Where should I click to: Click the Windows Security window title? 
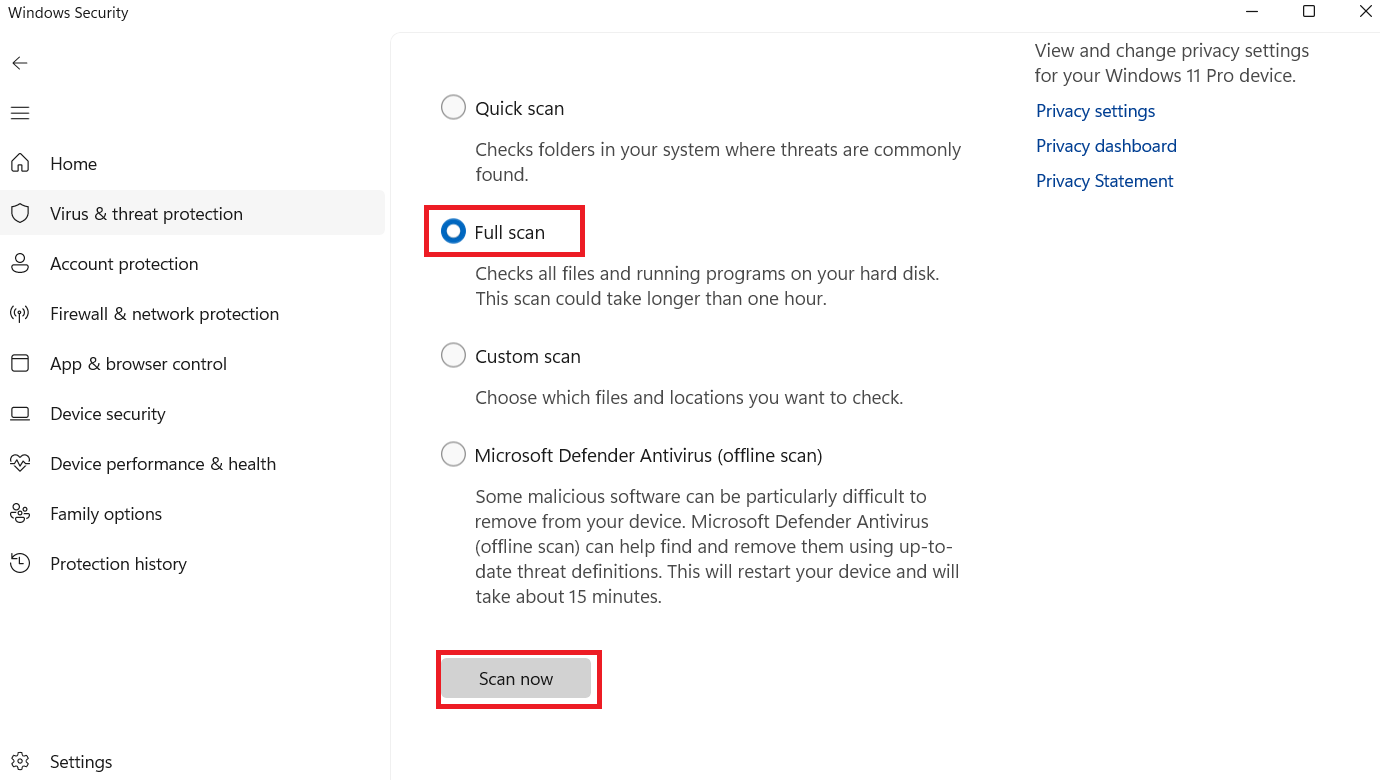(68, 13)
